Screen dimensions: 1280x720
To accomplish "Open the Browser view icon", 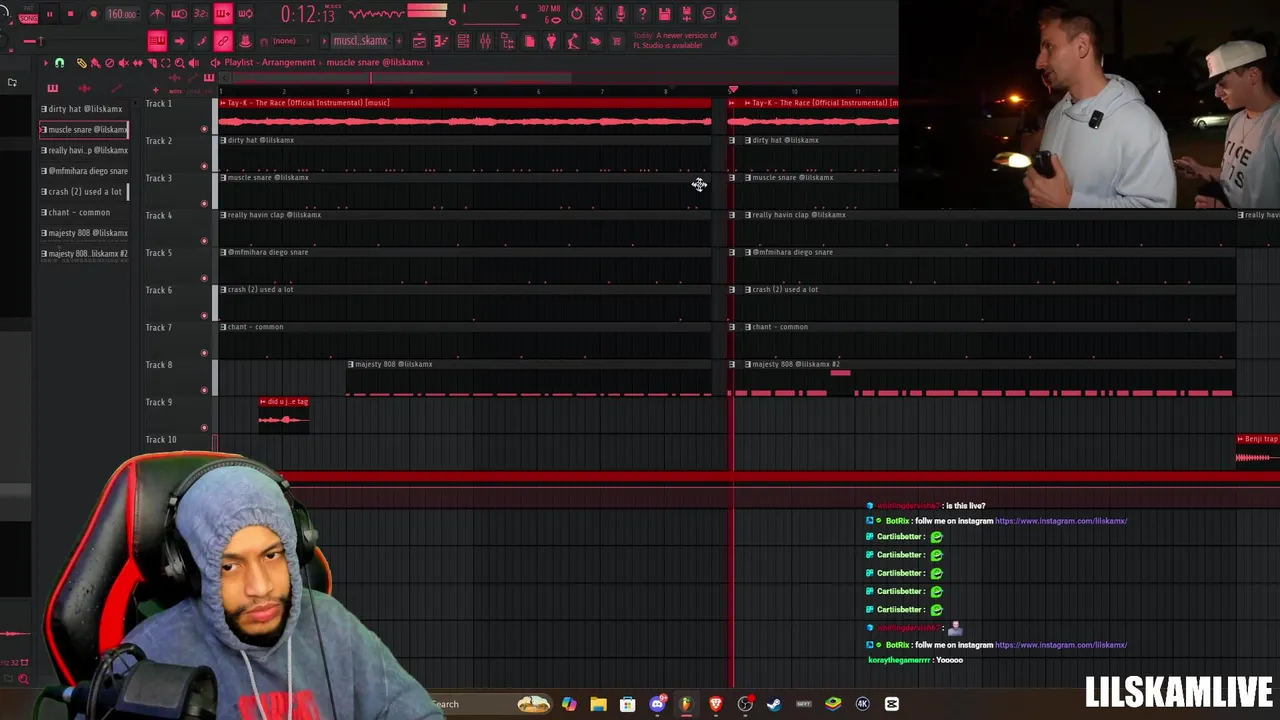I will coord(508,41).
